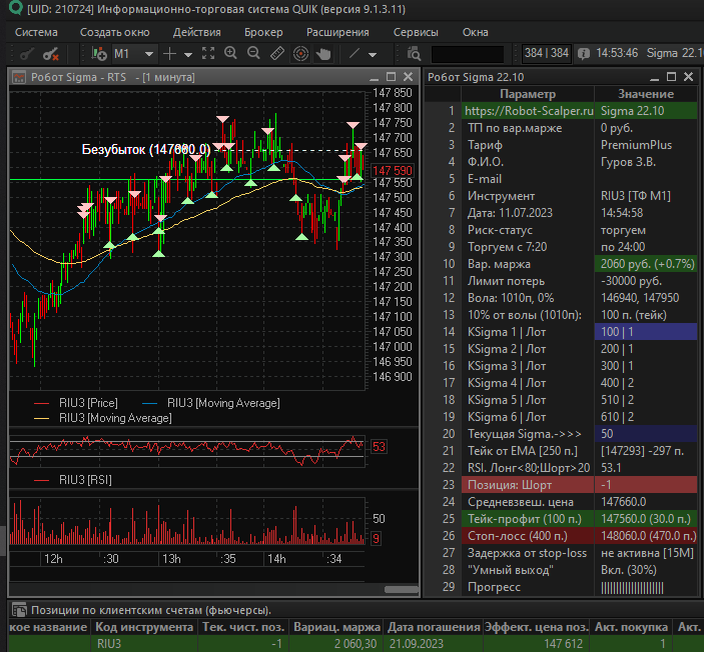
Task: Zoom out of the chart
Action: [254, 53]
